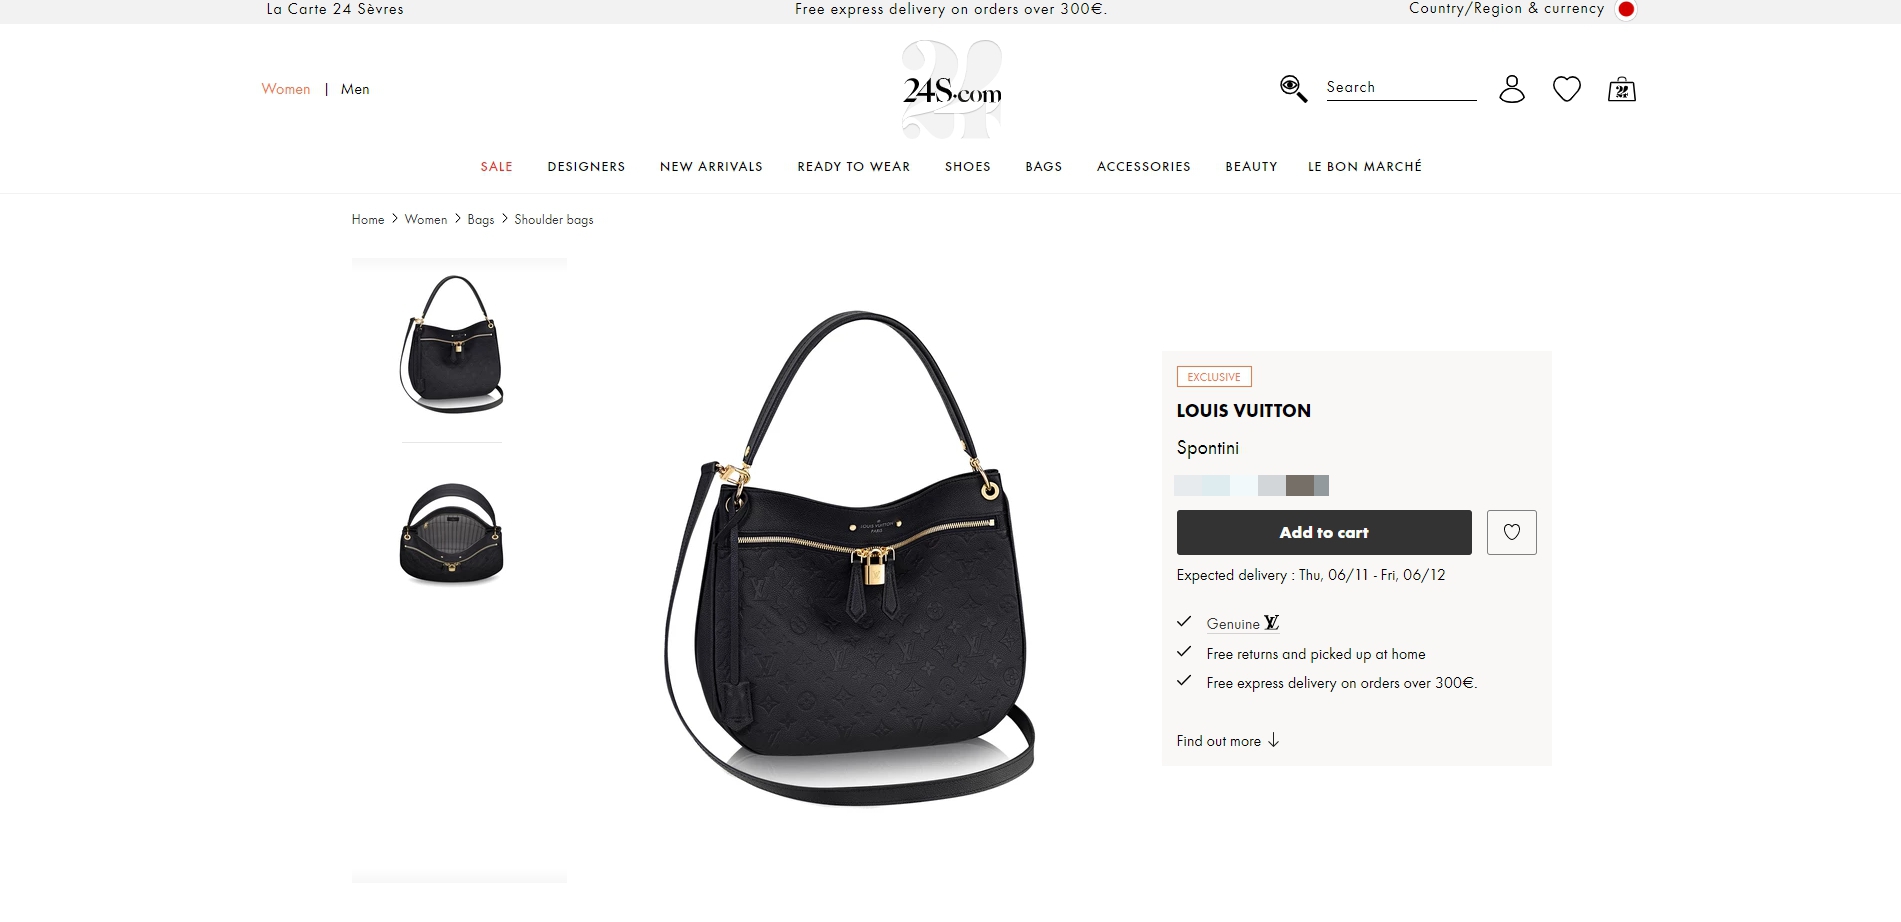Open the wishlist heart icon in header
This screenshot has height=922, width=1901.
coord(1567,89)
